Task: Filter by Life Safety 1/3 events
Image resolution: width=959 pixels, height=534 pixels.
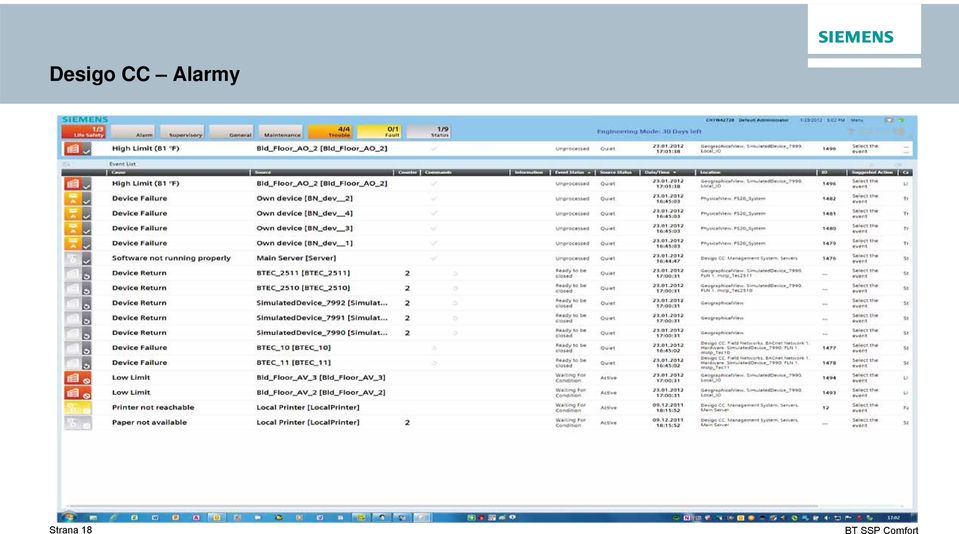Action: 83,132
